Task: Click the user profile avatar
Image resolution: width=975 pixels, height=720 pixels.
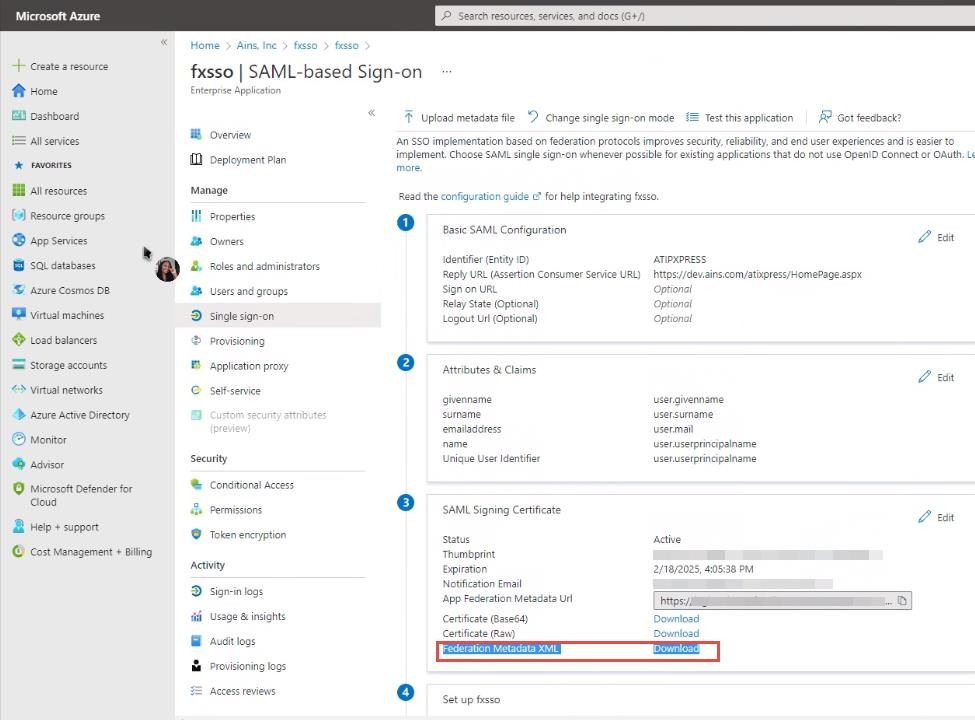Action: (x=167, y=269)
